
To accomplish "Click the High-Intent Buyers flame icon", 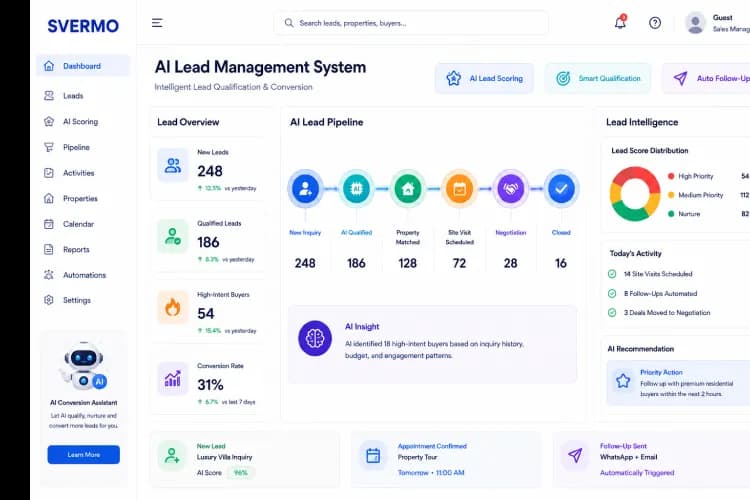I will pyautogui.click(x=173, y=308).
